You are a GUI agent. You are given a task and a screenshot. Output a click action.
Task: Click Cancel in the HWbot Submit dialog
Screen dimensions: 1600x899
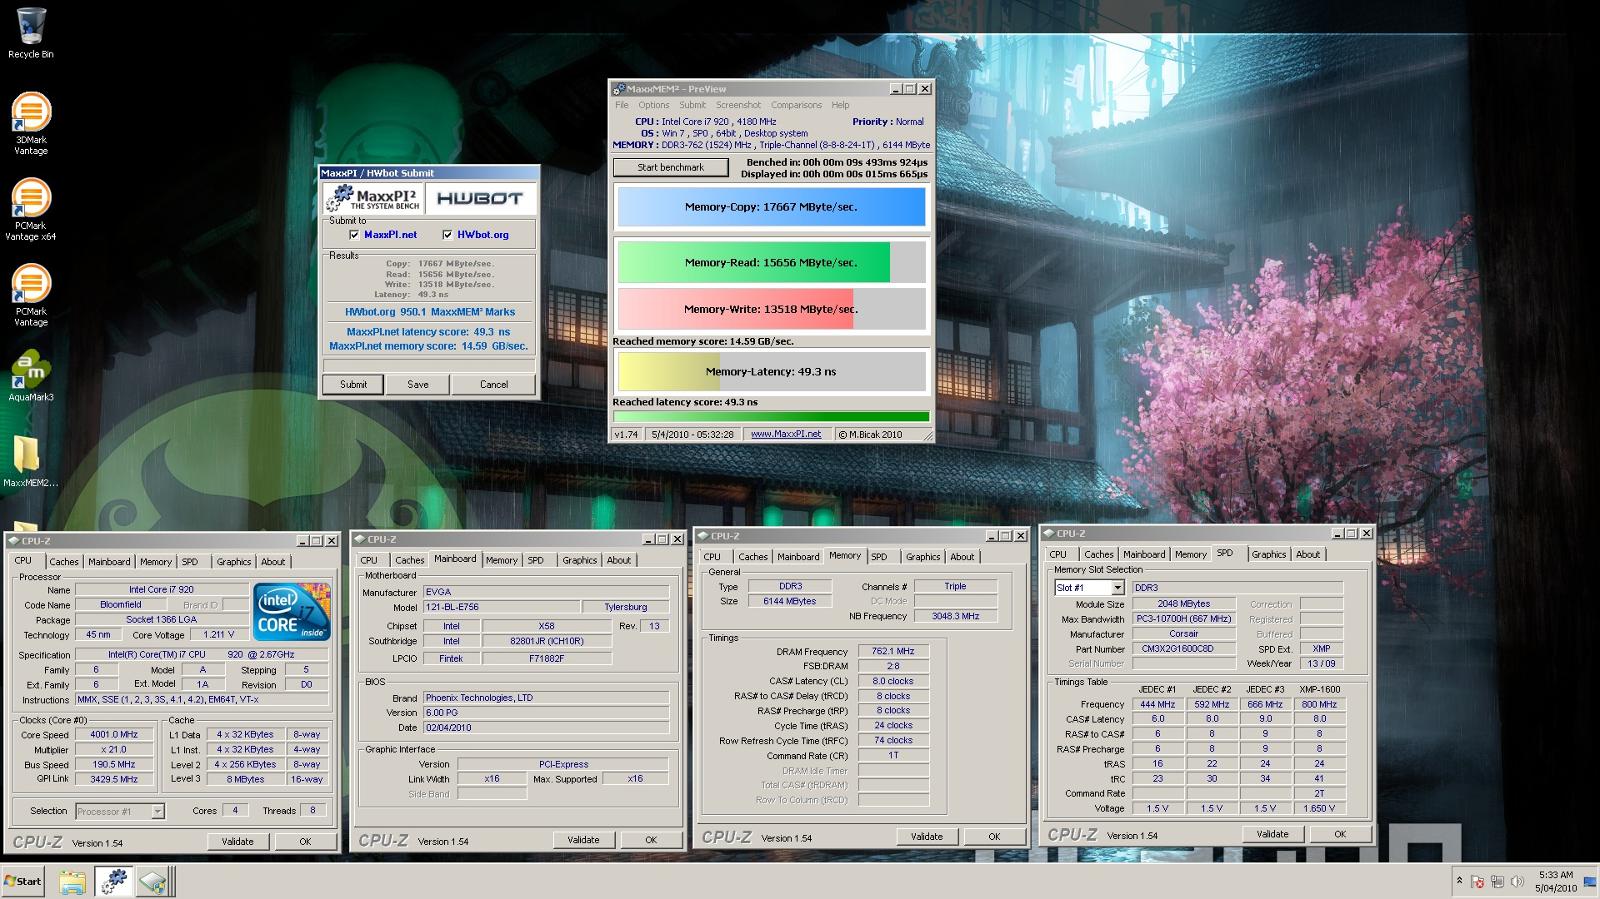[x=494, y=384]
